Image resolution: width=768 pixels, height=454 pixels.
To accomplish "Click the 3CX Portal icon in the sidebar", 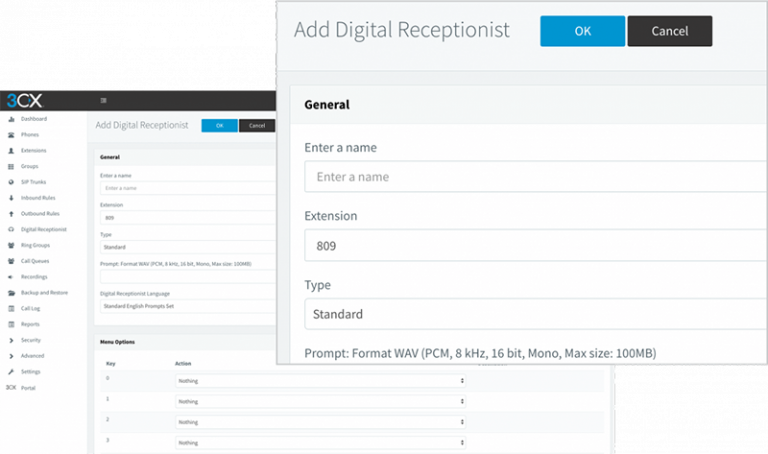I will pos(11,387).
